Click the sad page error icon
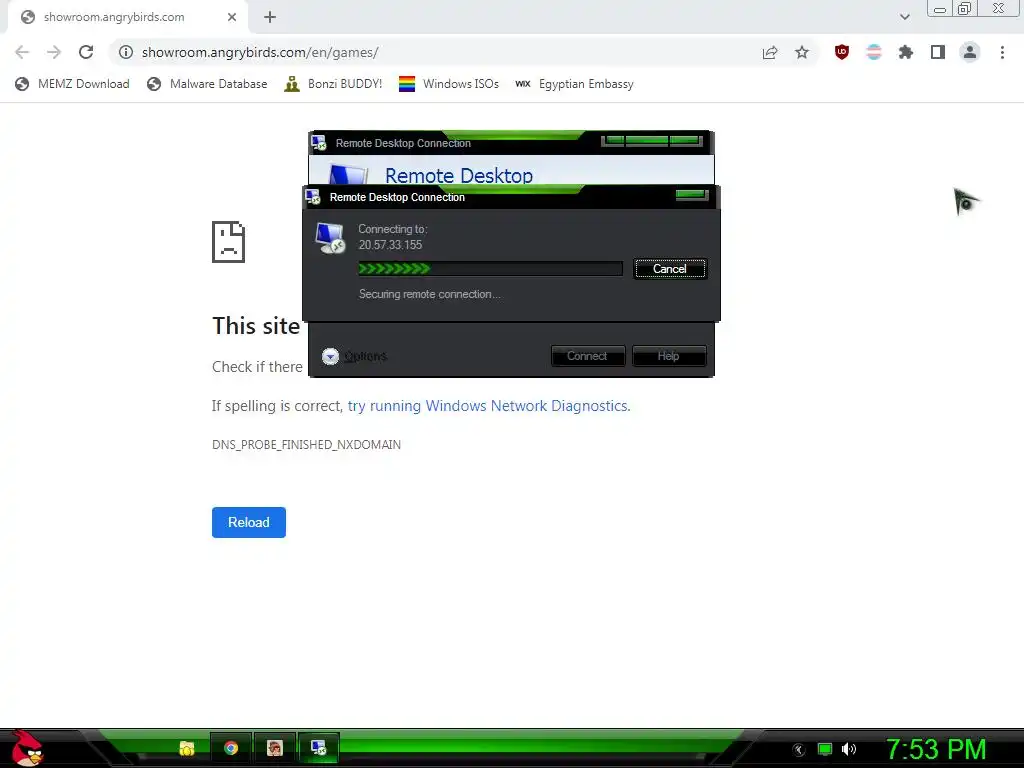The height and width of the screenshot is (768, 1024). (229, 242)
